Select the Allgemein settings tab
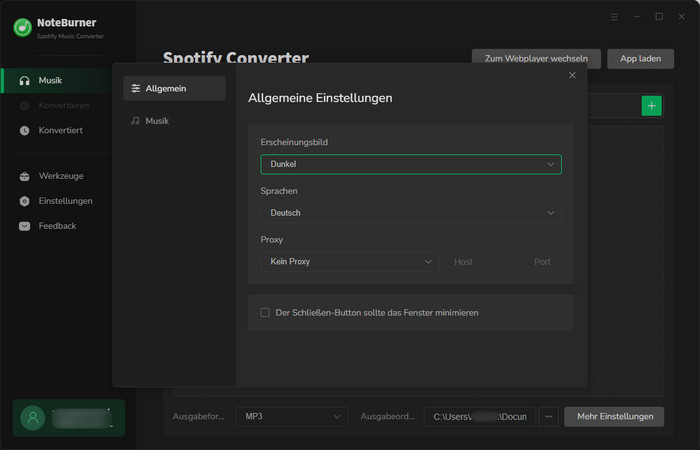Image resolution: width=700 pixels, height=450 pixels. (x=174, y=88)
